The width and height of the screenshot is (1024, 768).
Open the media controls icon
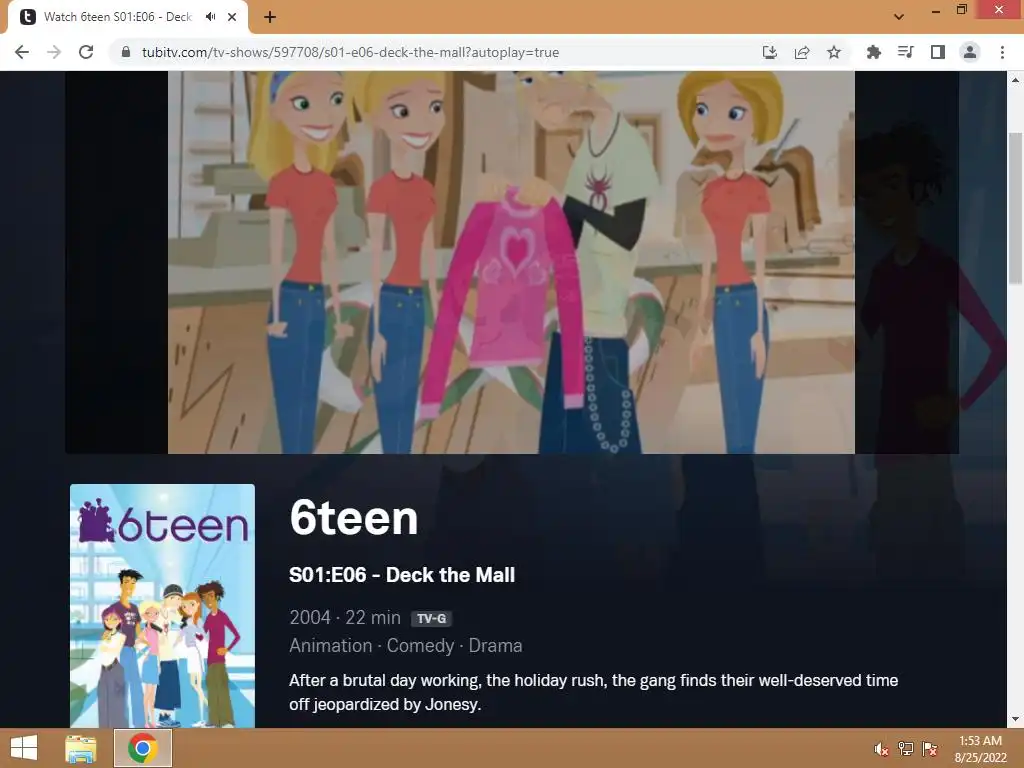click(x=905, y=52)
